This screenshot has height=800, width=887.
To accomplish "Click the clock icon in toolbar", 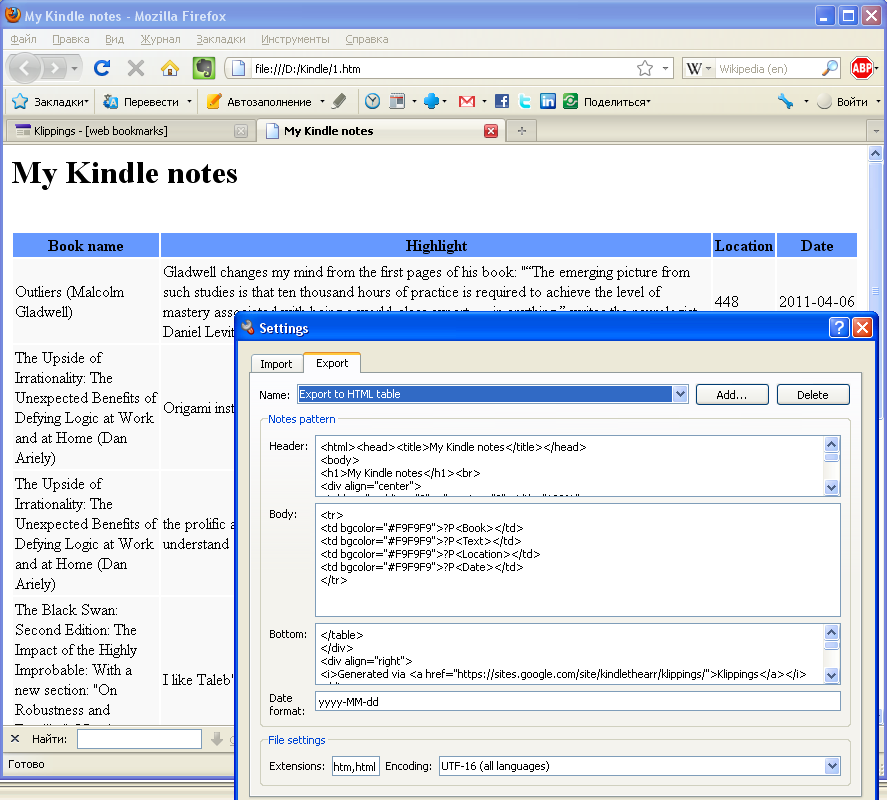I will [x=372, y=101].
